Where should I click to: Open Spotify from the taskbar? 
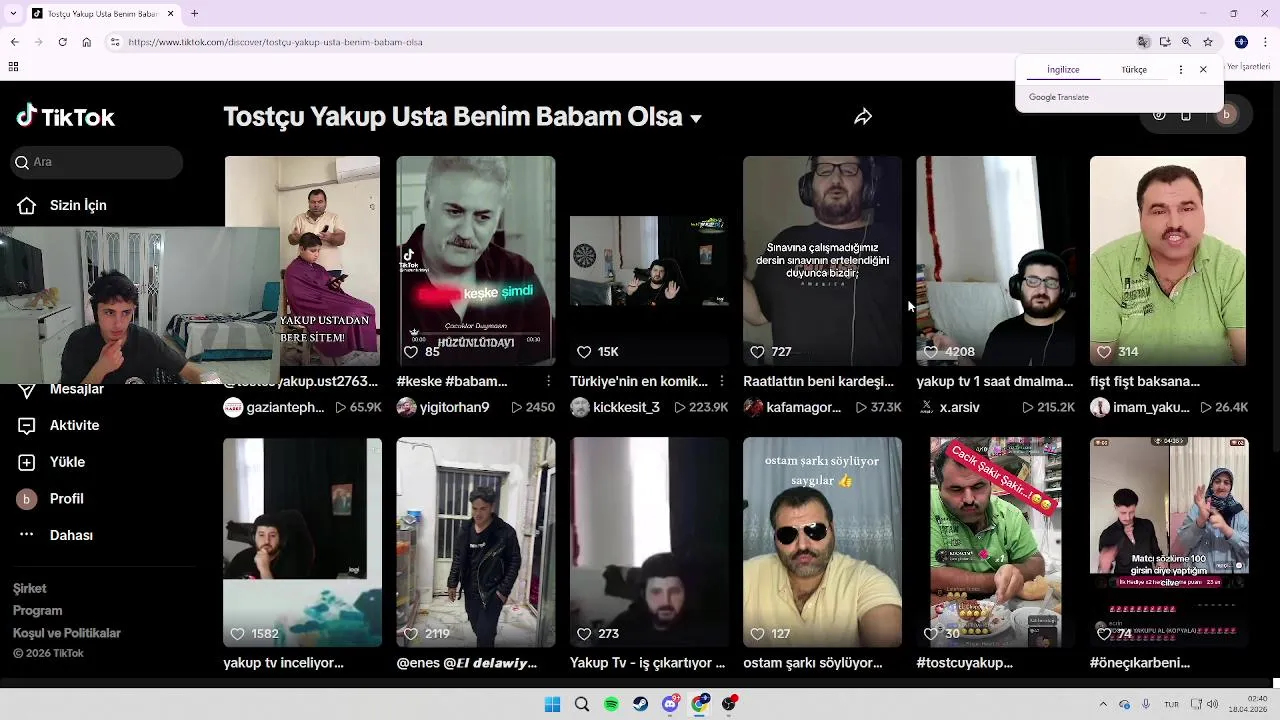[x=611, y=704]
